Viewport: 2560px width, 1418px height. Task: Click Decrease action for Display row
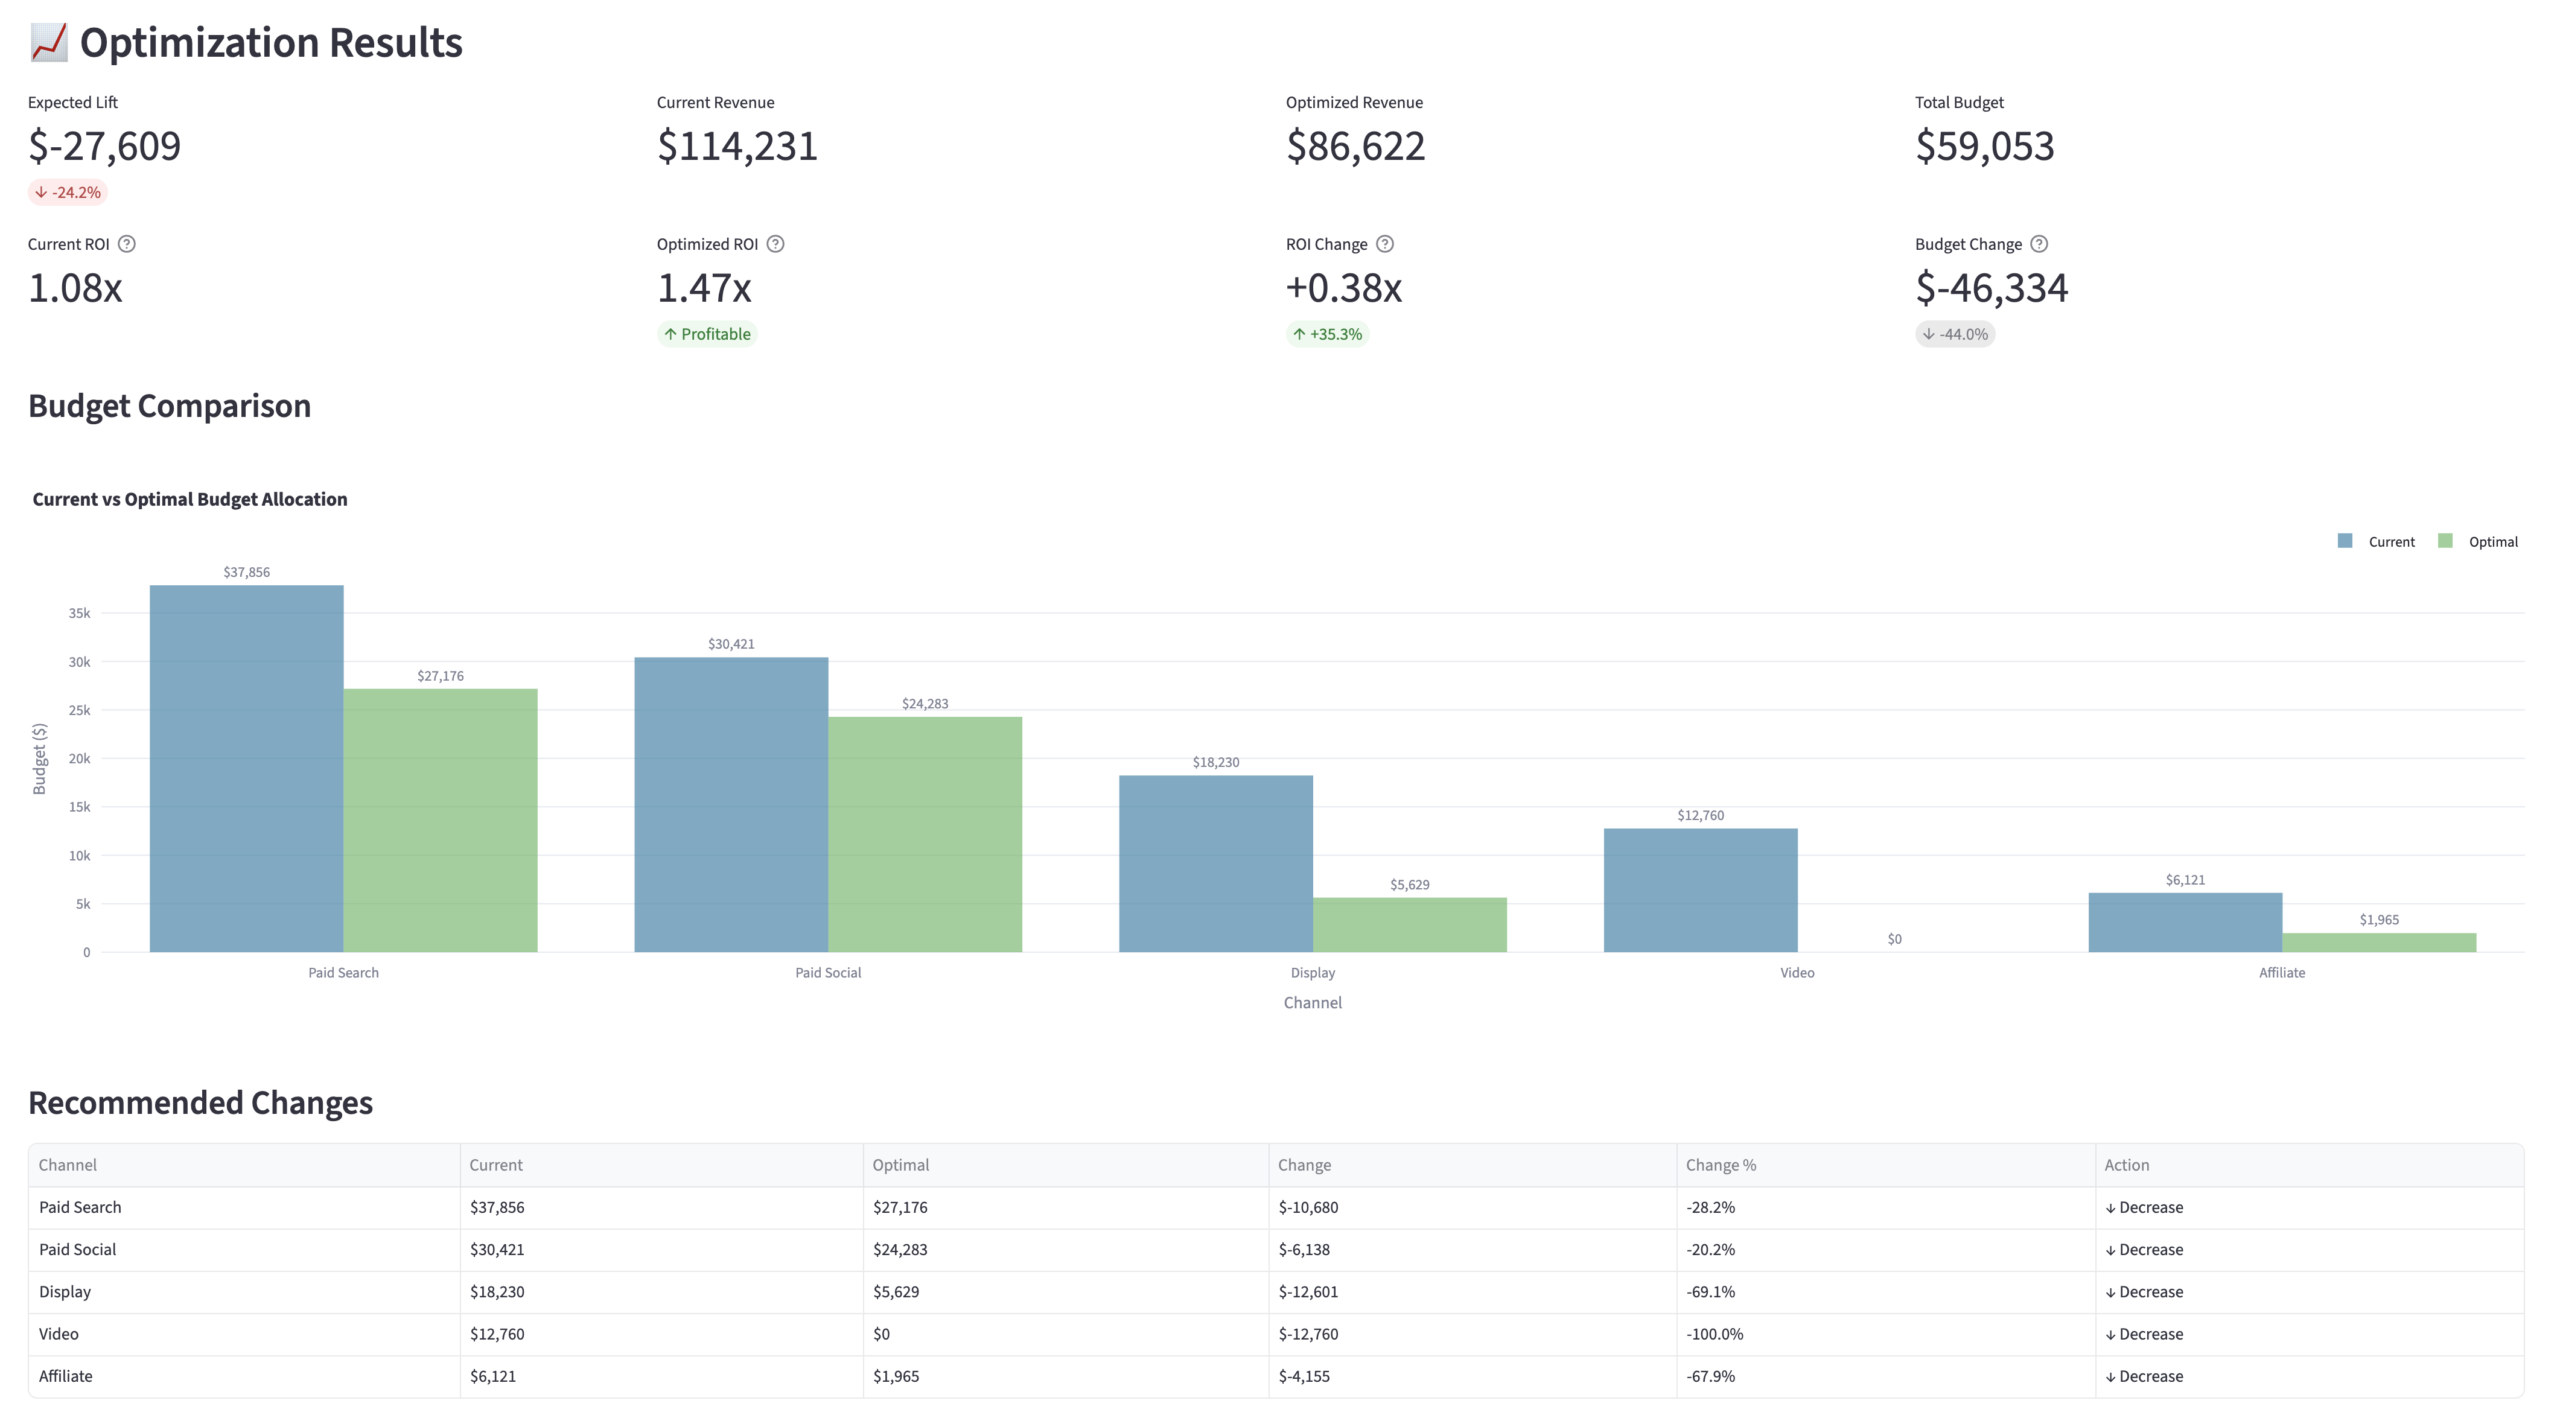(2146, 1291)
